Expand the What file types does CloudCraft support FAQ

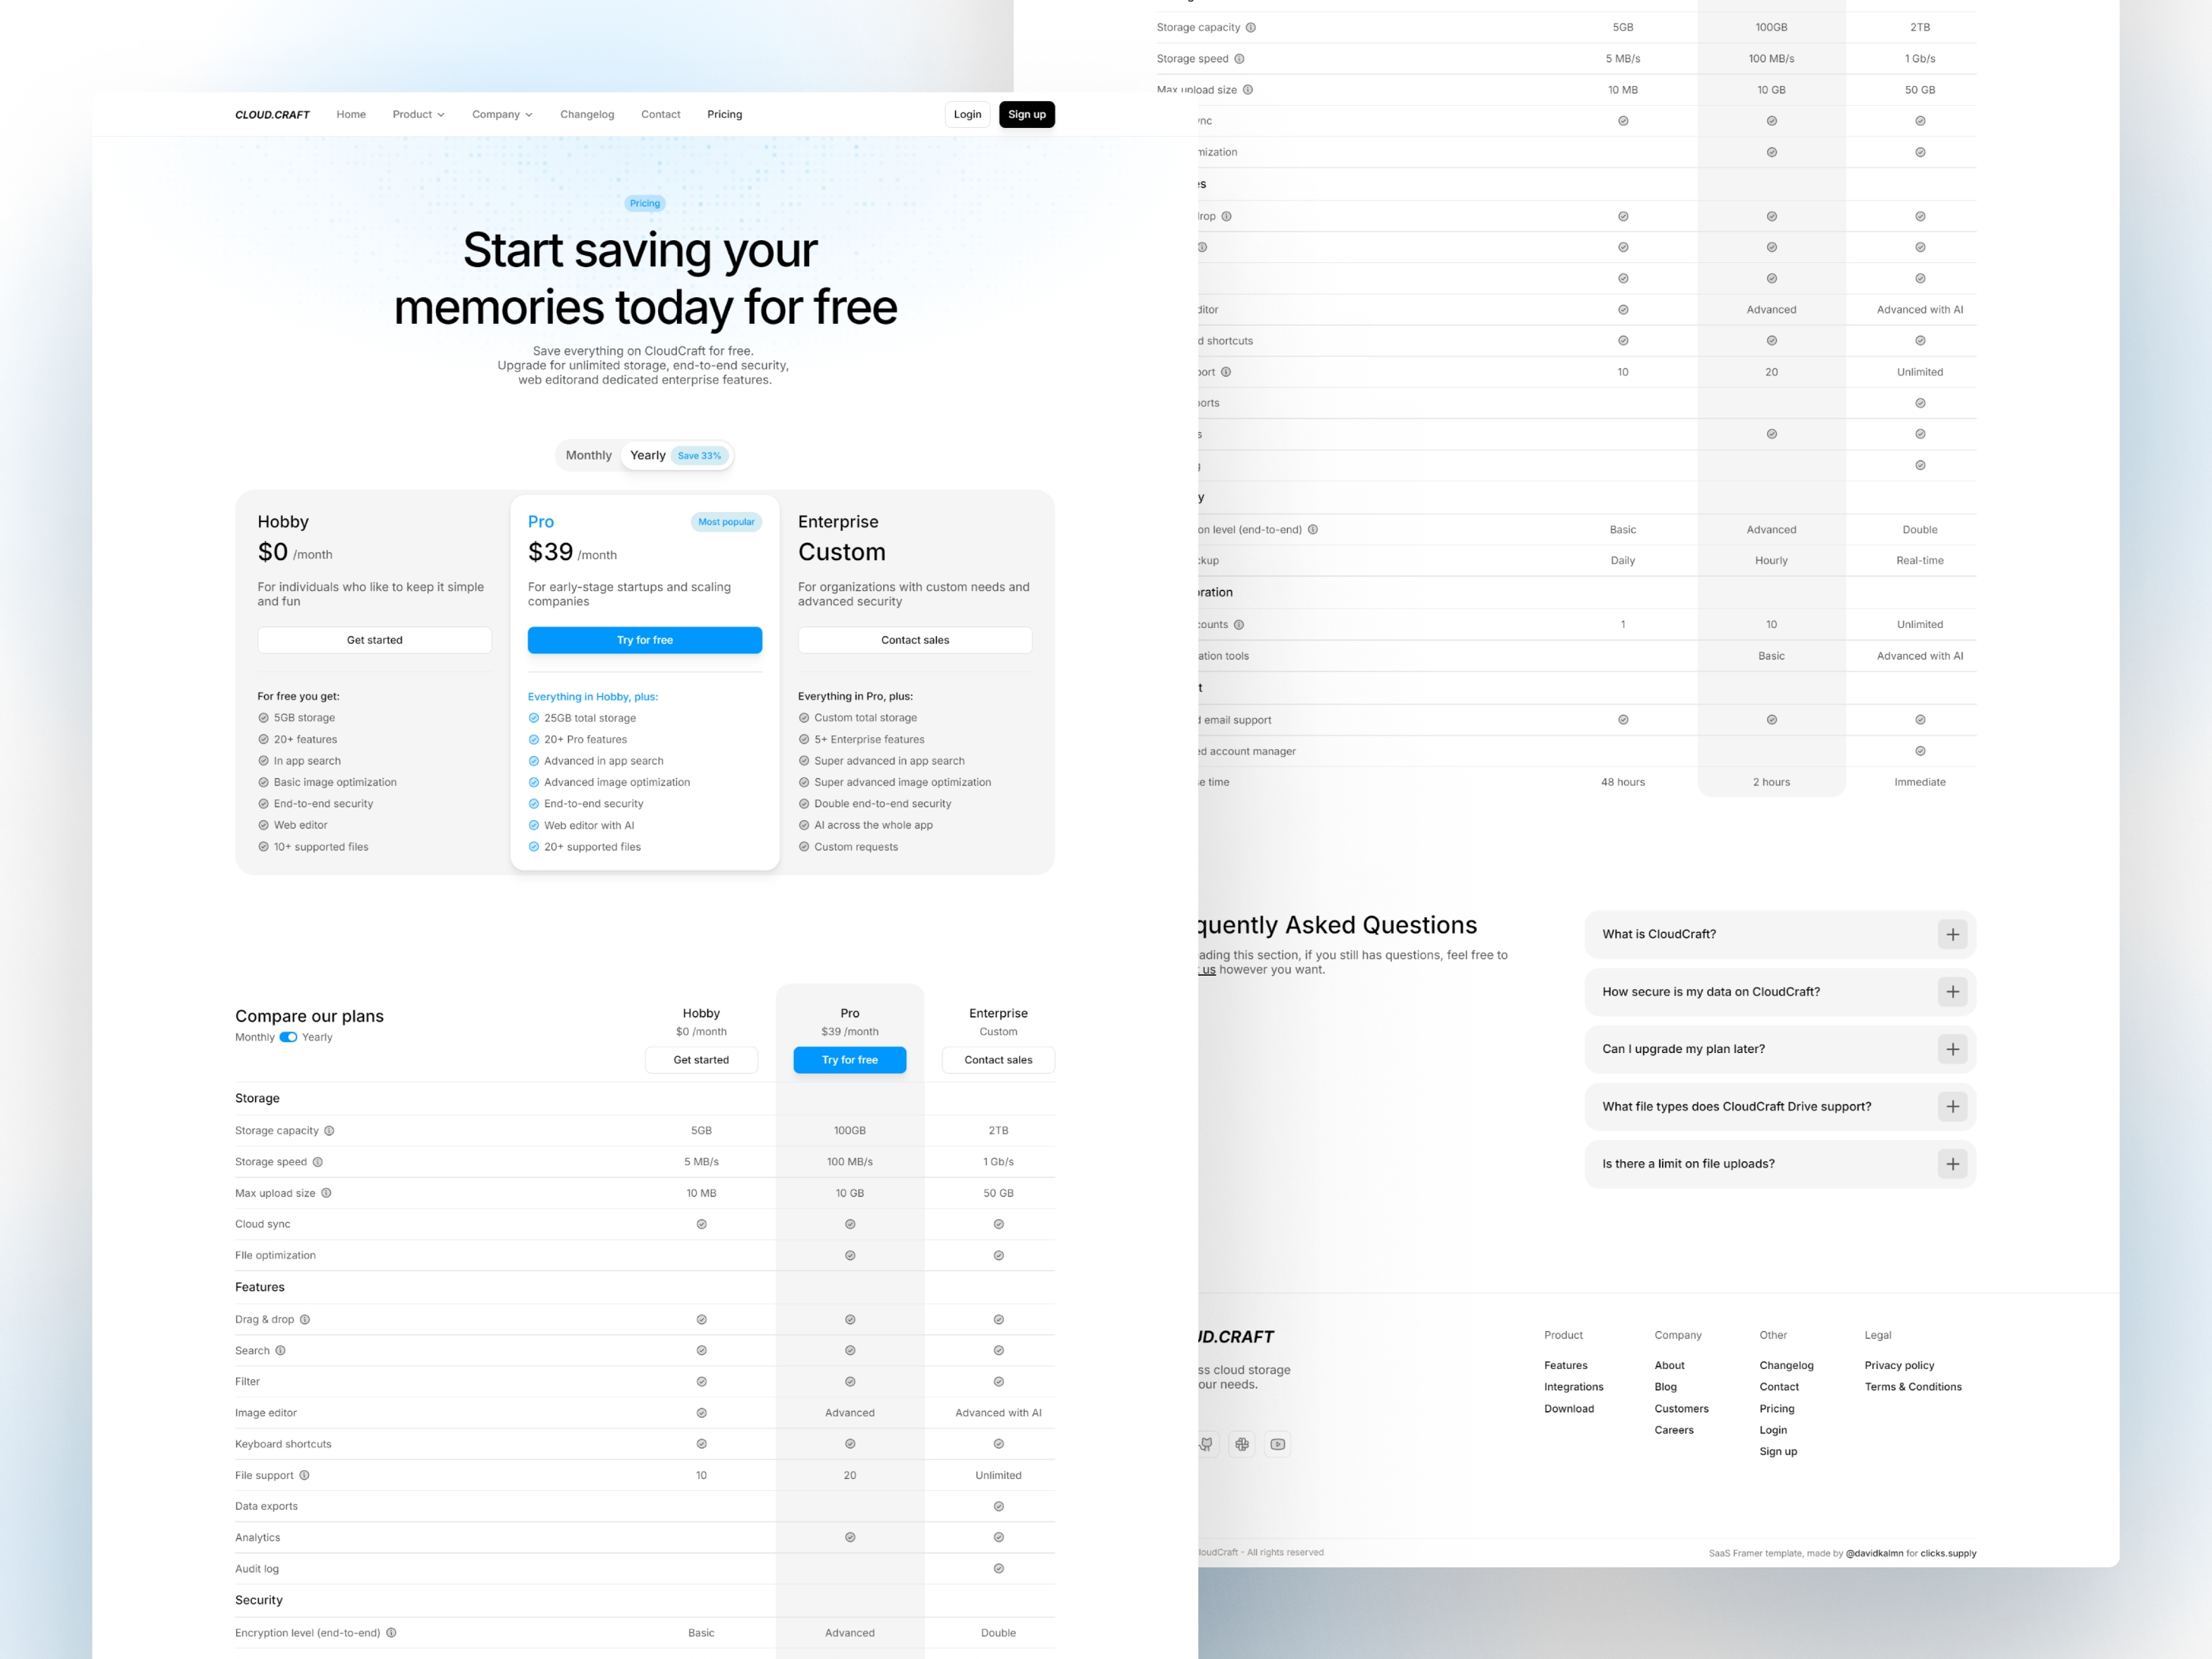[x=1952, y=1105]
